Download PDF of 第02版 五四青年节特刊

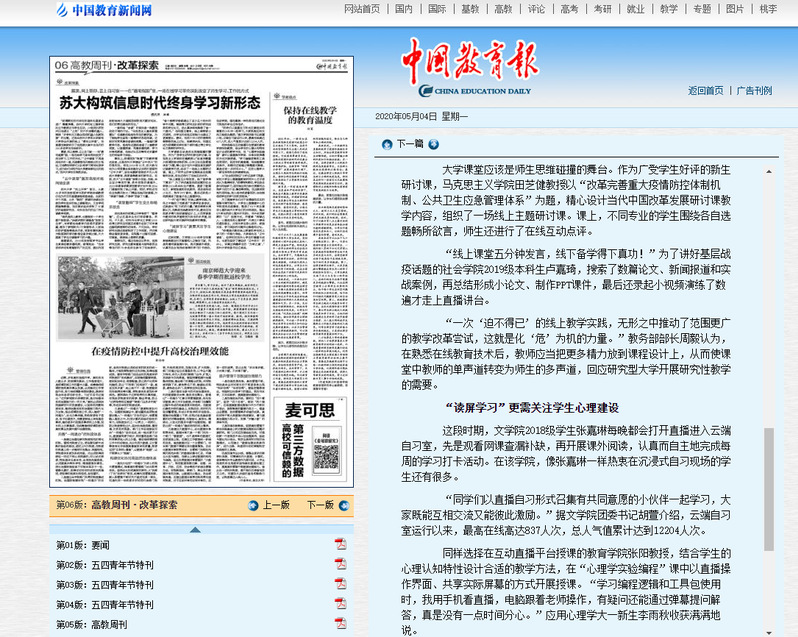340,564
